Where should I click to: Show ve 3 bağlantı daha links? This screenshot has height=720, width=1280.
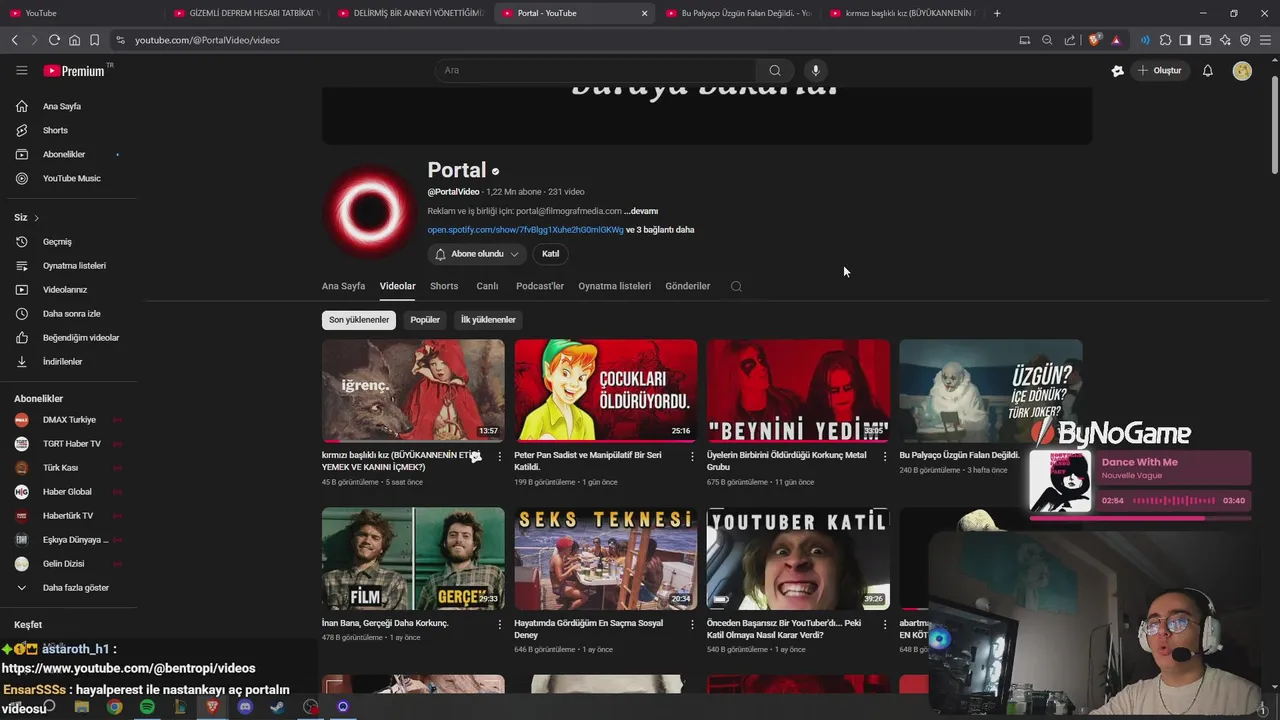click(660, 230)
